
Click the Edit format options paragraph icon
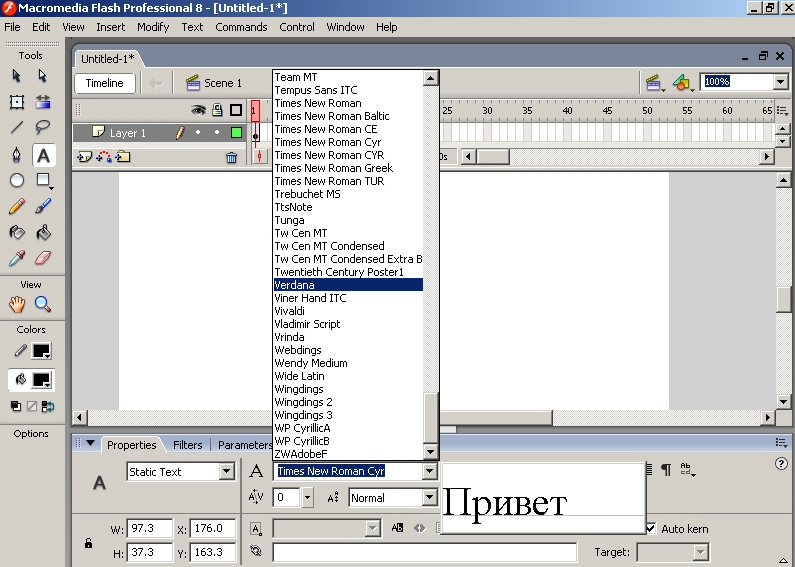point(666,470)
